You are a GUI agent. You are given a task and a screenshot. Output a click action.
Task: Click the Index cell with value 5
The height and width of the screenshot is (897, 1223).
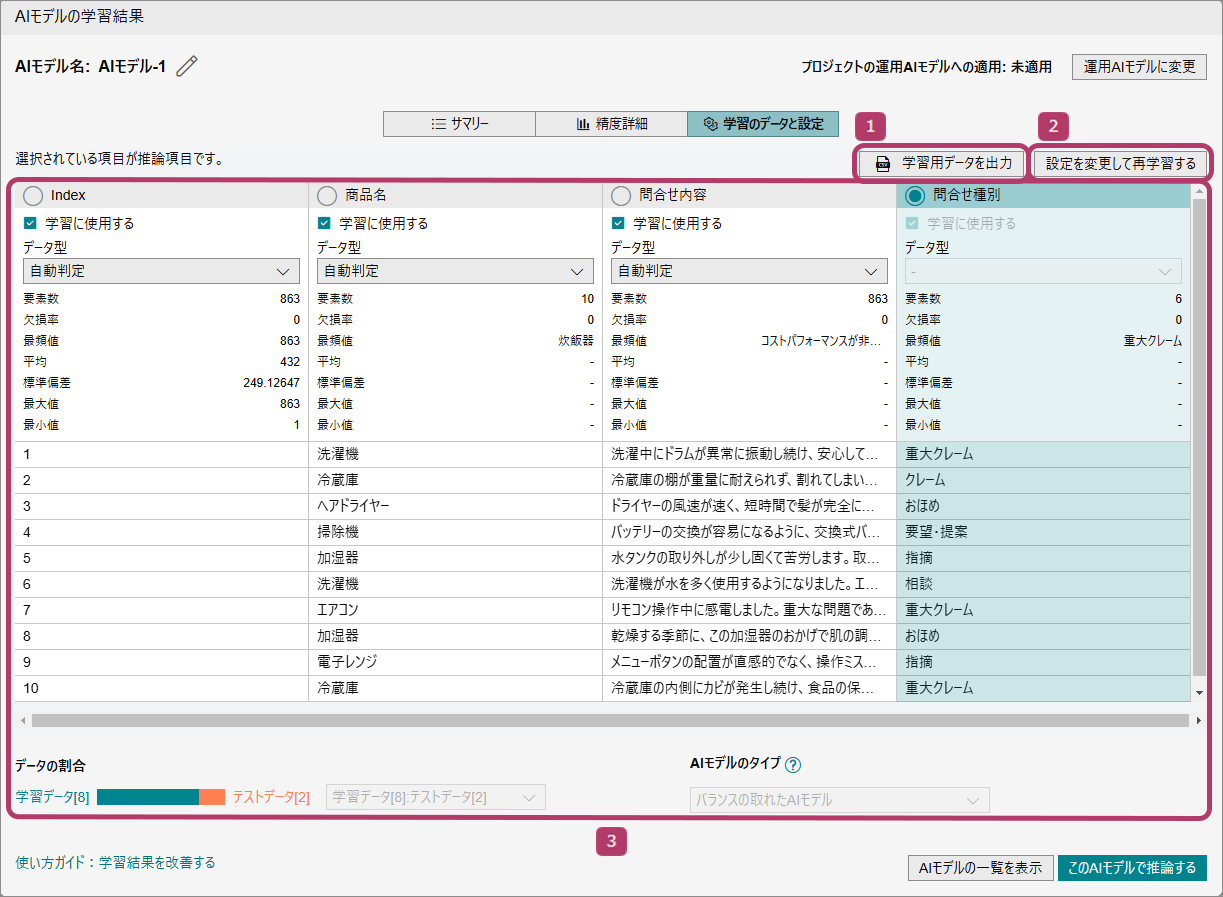point(161,558)
